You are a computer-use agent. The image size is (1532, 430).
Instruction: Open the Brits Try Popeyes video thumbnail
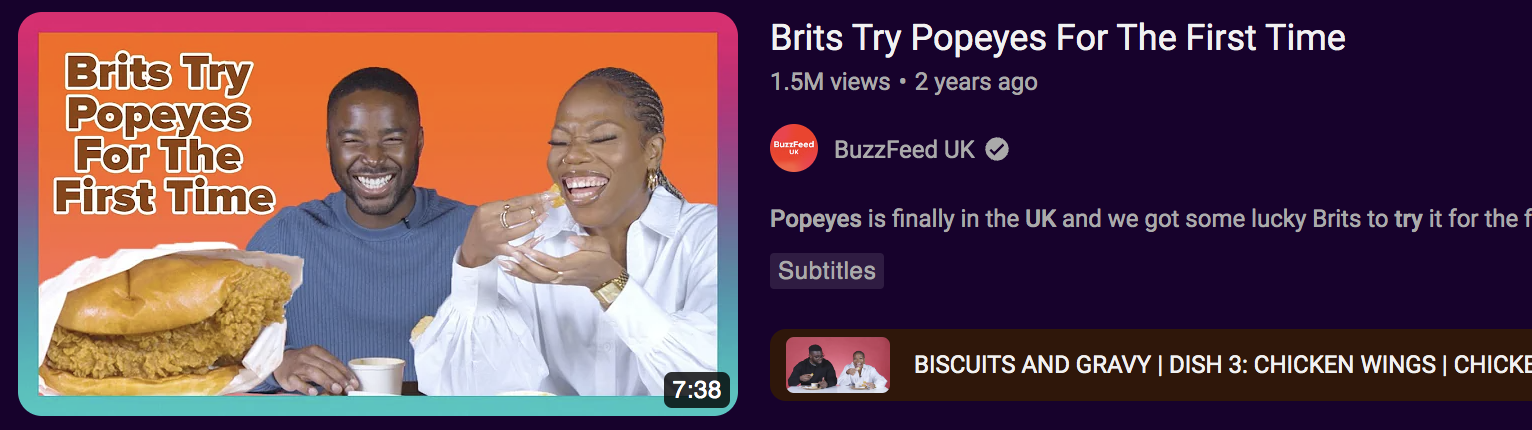point(378,214)
